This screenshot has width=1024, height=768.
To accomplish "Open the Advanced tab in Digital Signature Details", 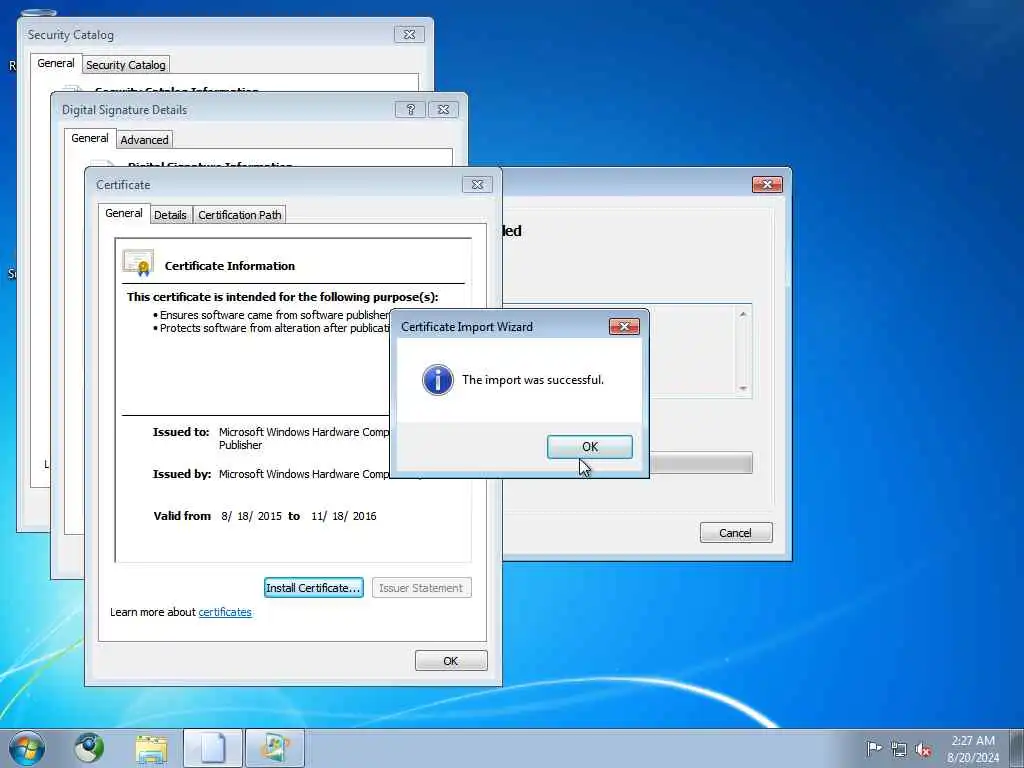I will (x=144, y=140).
